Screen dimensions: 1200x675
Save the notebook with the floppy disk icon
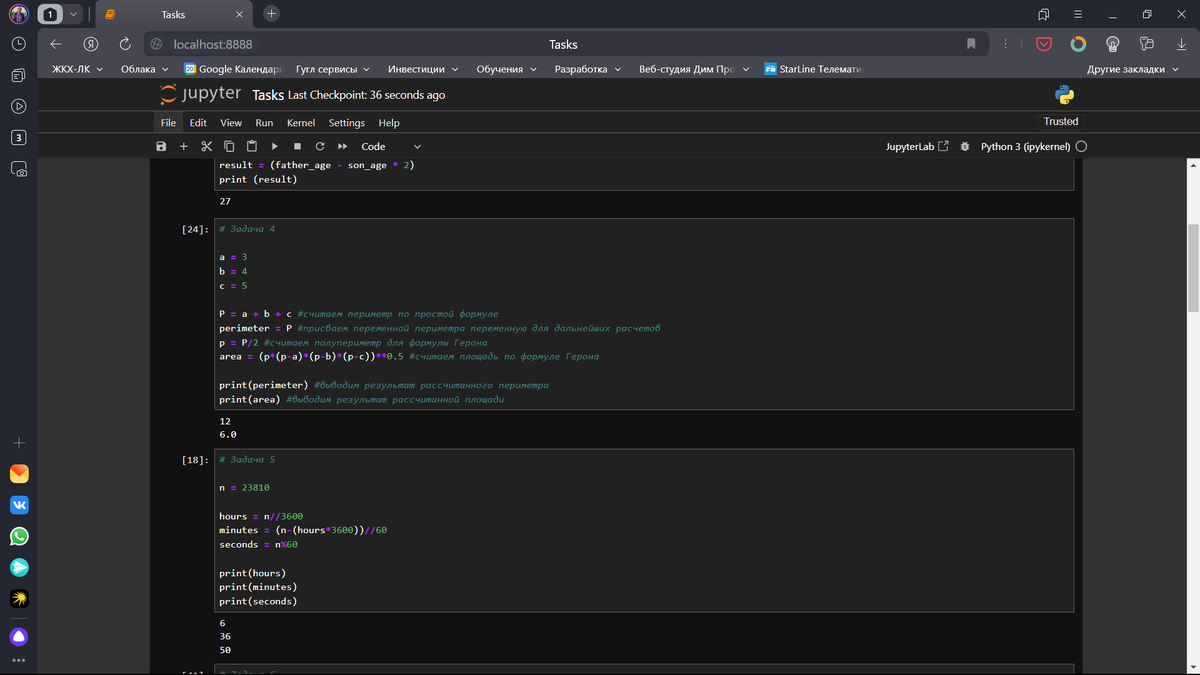tap(161, 146)
